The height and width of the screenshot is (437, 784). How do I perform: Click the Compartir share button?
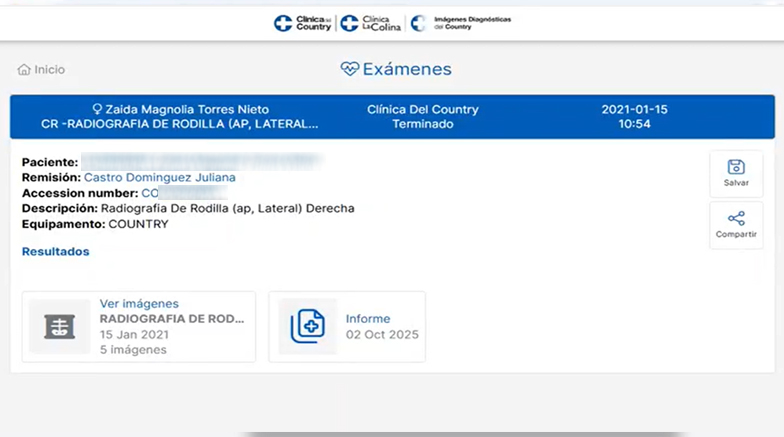tap(736, 225)
